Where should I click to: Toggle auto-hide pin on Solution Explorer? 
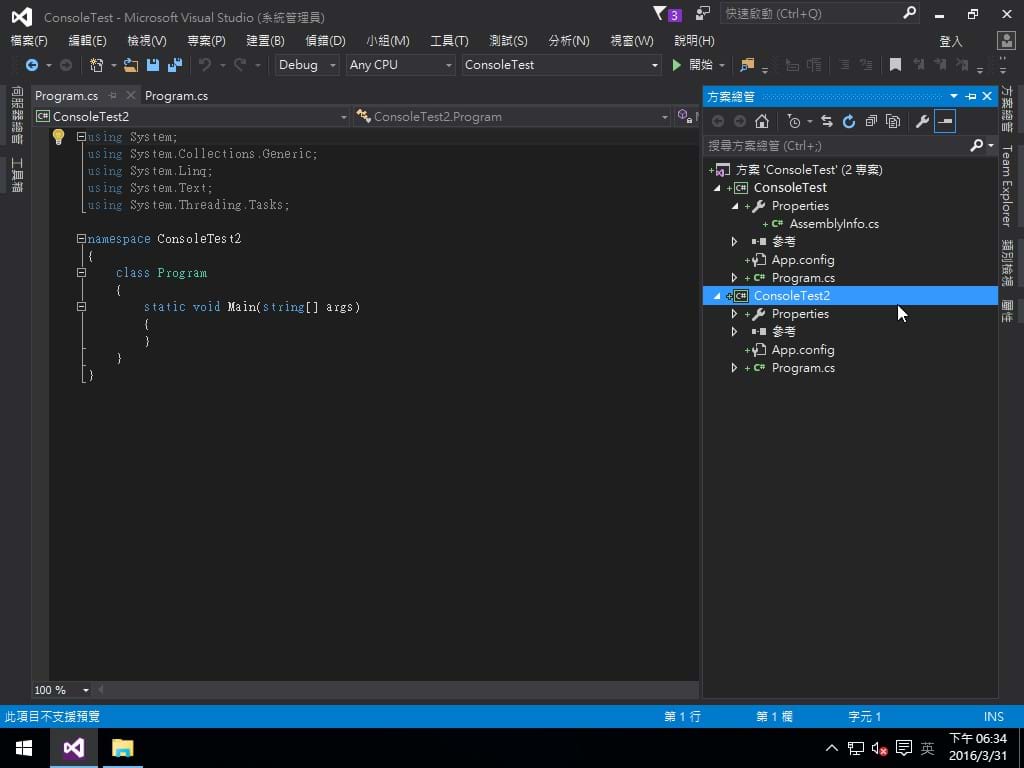(x=970, y=97)
